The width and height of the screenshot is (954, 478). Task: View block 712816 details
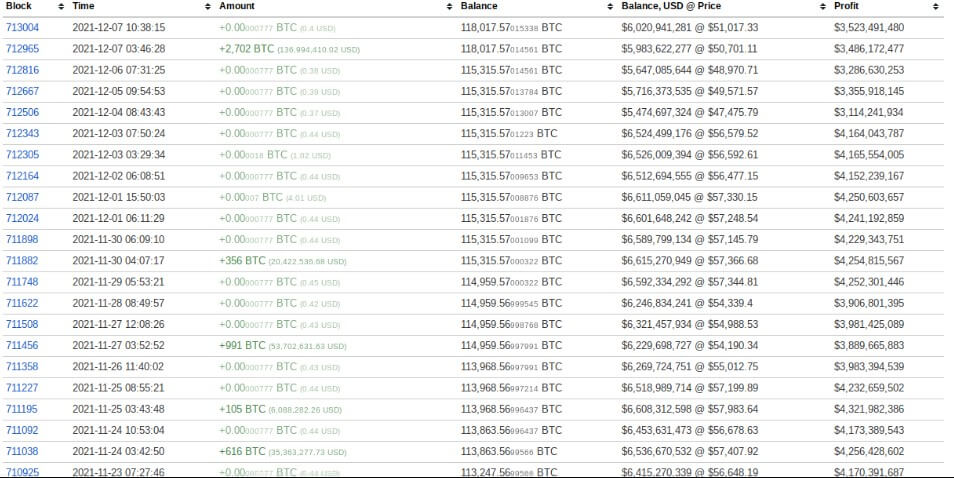[22, 70]
